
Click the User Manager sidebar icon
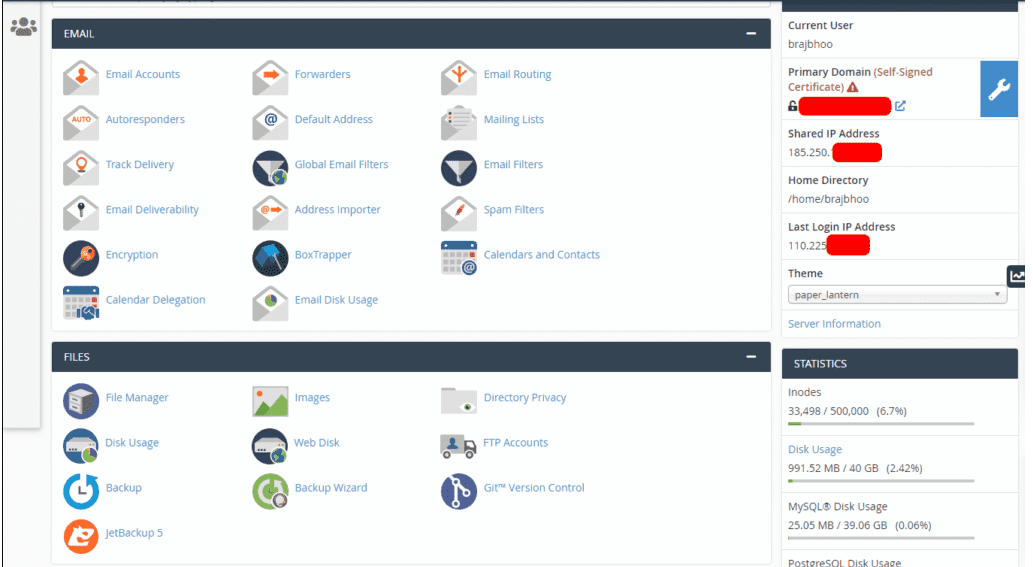(x=23, y=27)
